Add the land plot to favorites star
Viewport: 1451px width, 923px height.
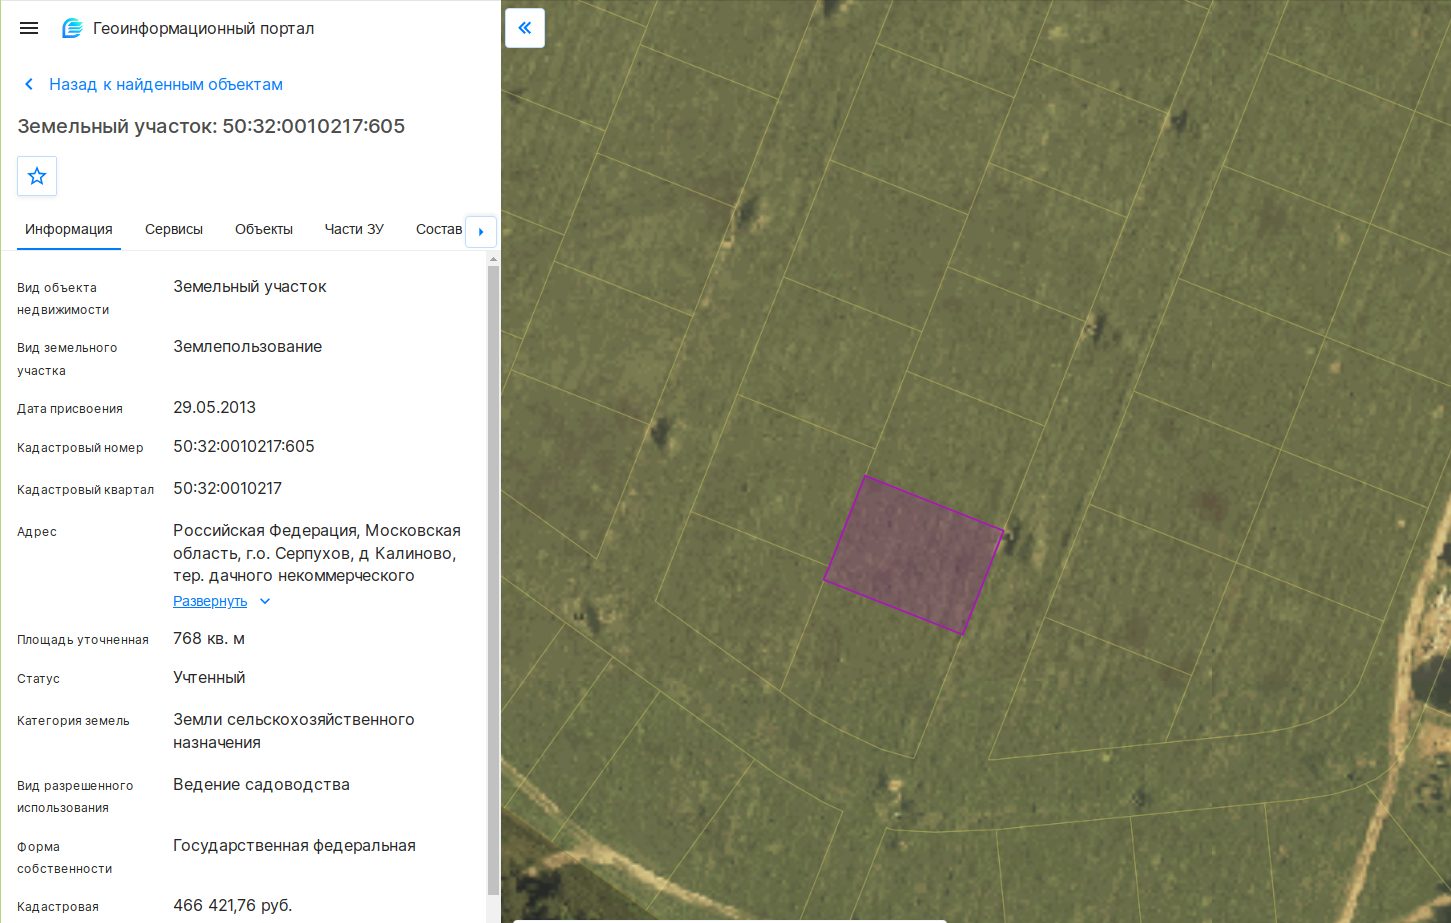[37, 176]
